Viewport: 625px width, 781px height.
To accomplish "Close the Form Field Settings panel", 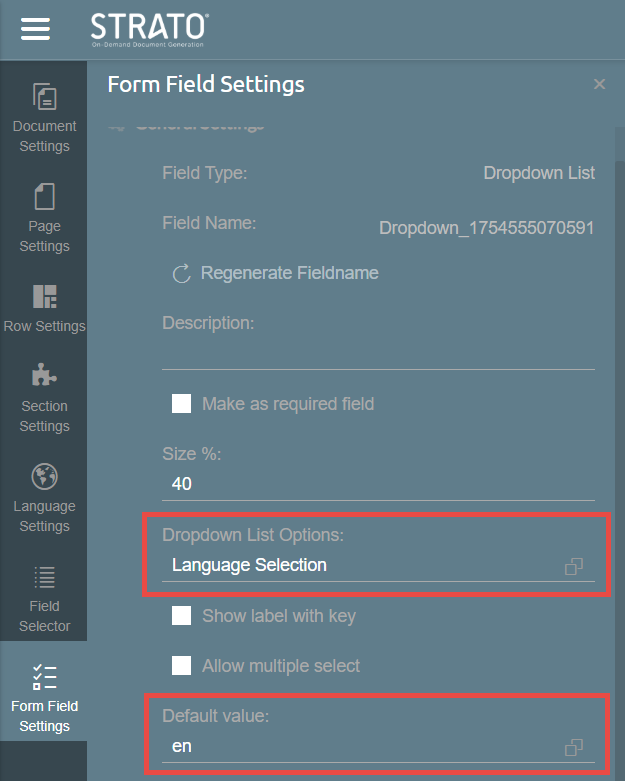I will tap(599, 85).
